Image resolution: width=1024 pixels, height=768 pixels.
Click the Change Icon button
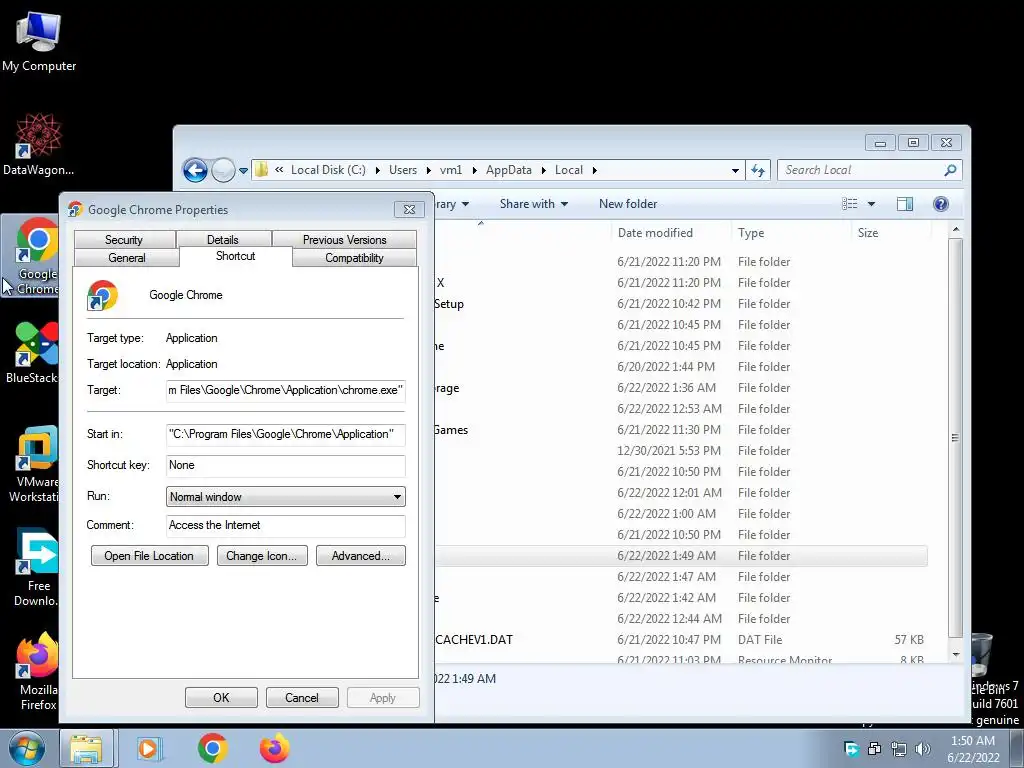262,556
